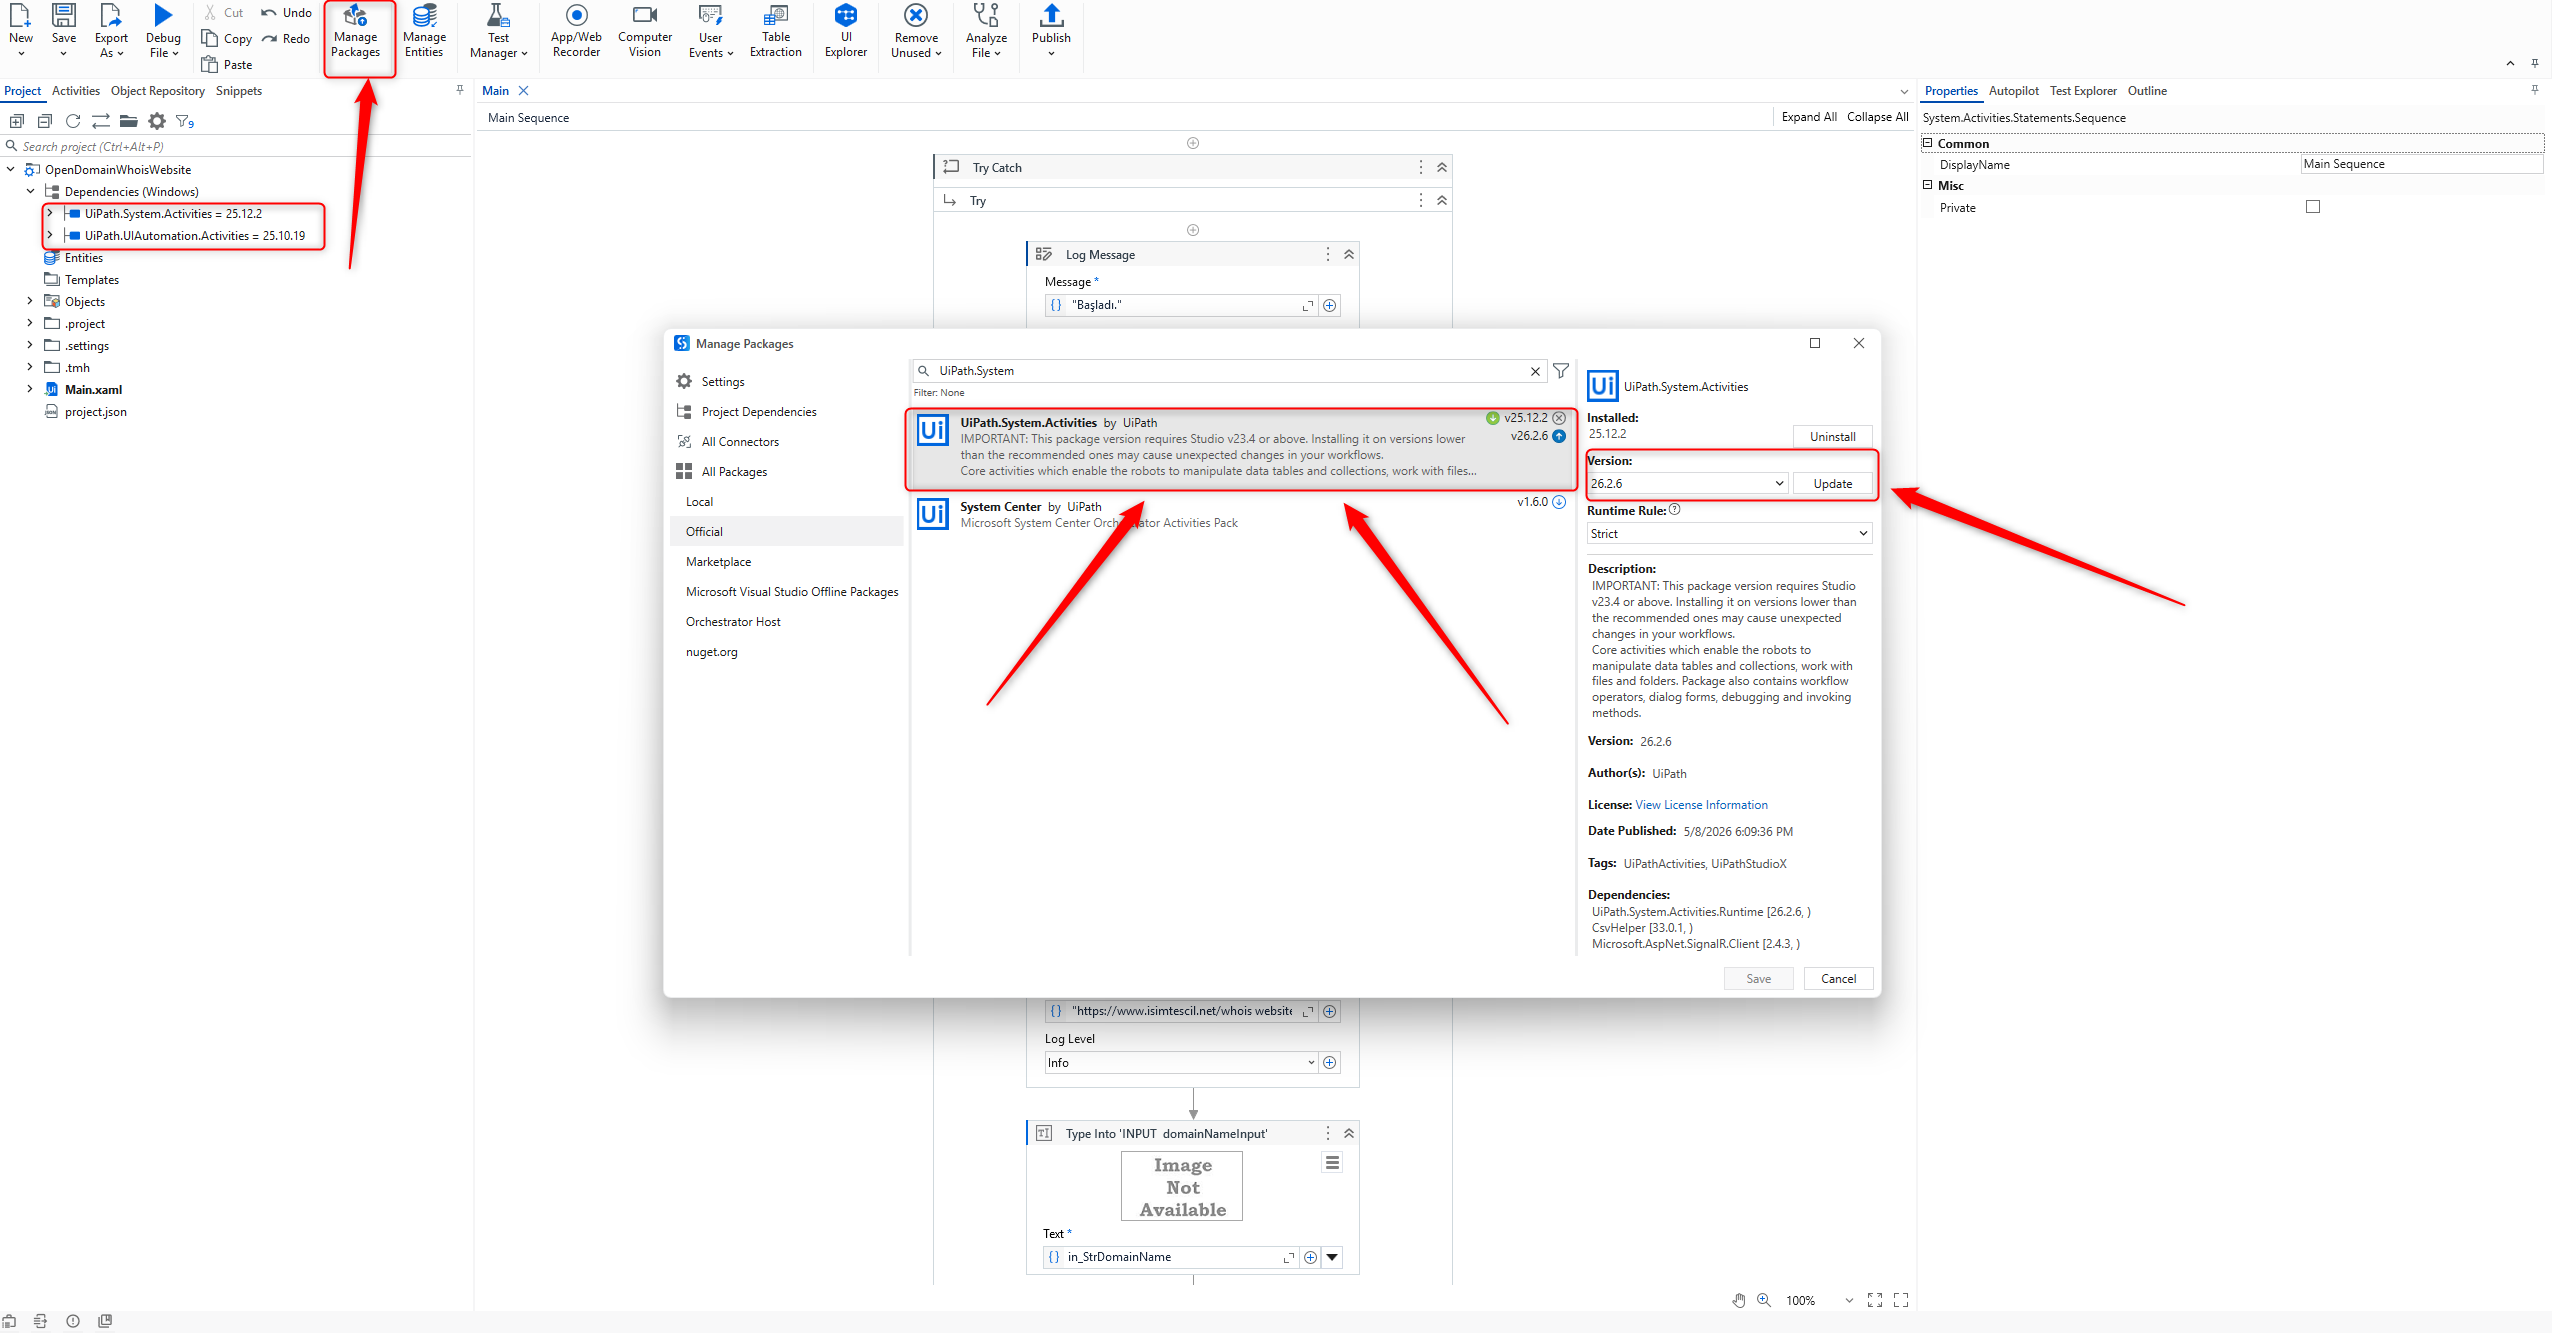
Task: Open the package filter funnel
Action: (x=1561, y=371)
